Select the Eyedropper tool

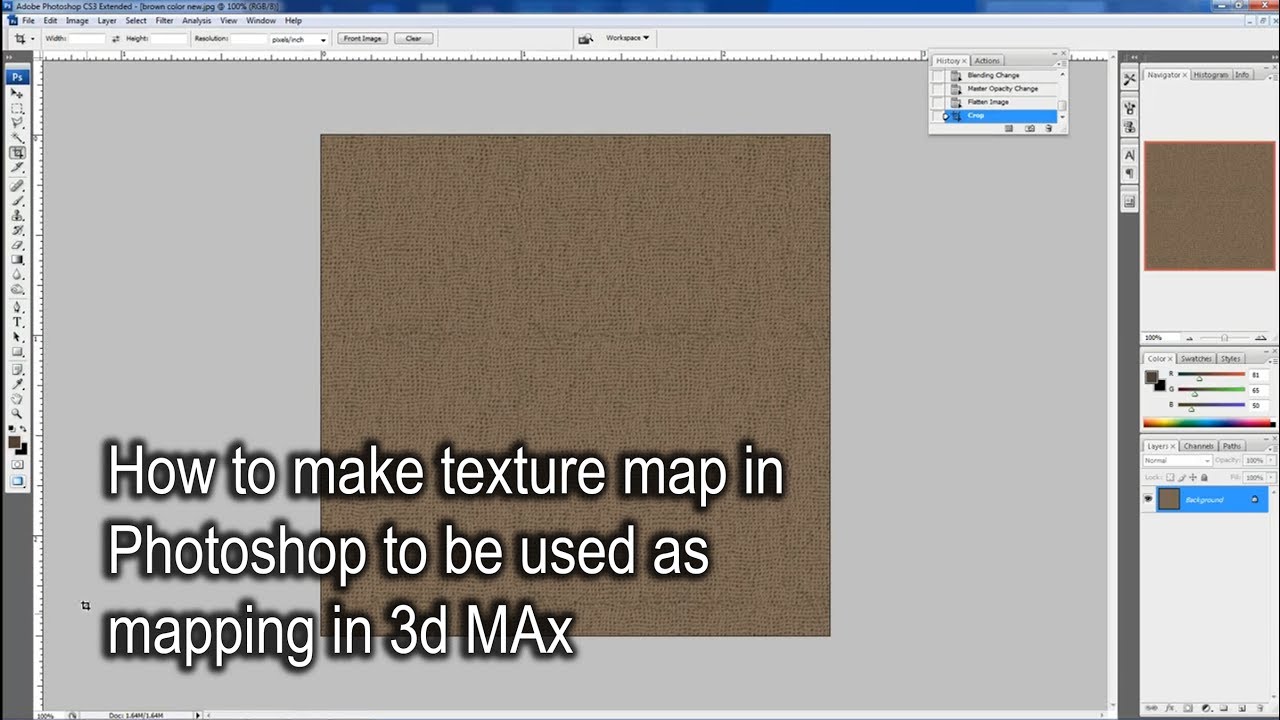[18, 384]
